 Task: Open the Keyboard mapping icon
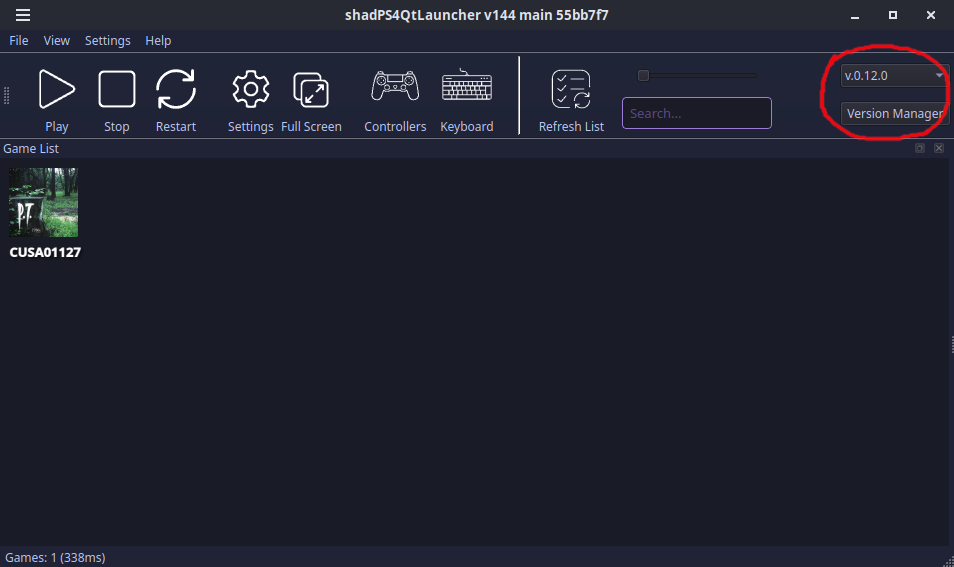pyautogui.click(x=467, y=85)
